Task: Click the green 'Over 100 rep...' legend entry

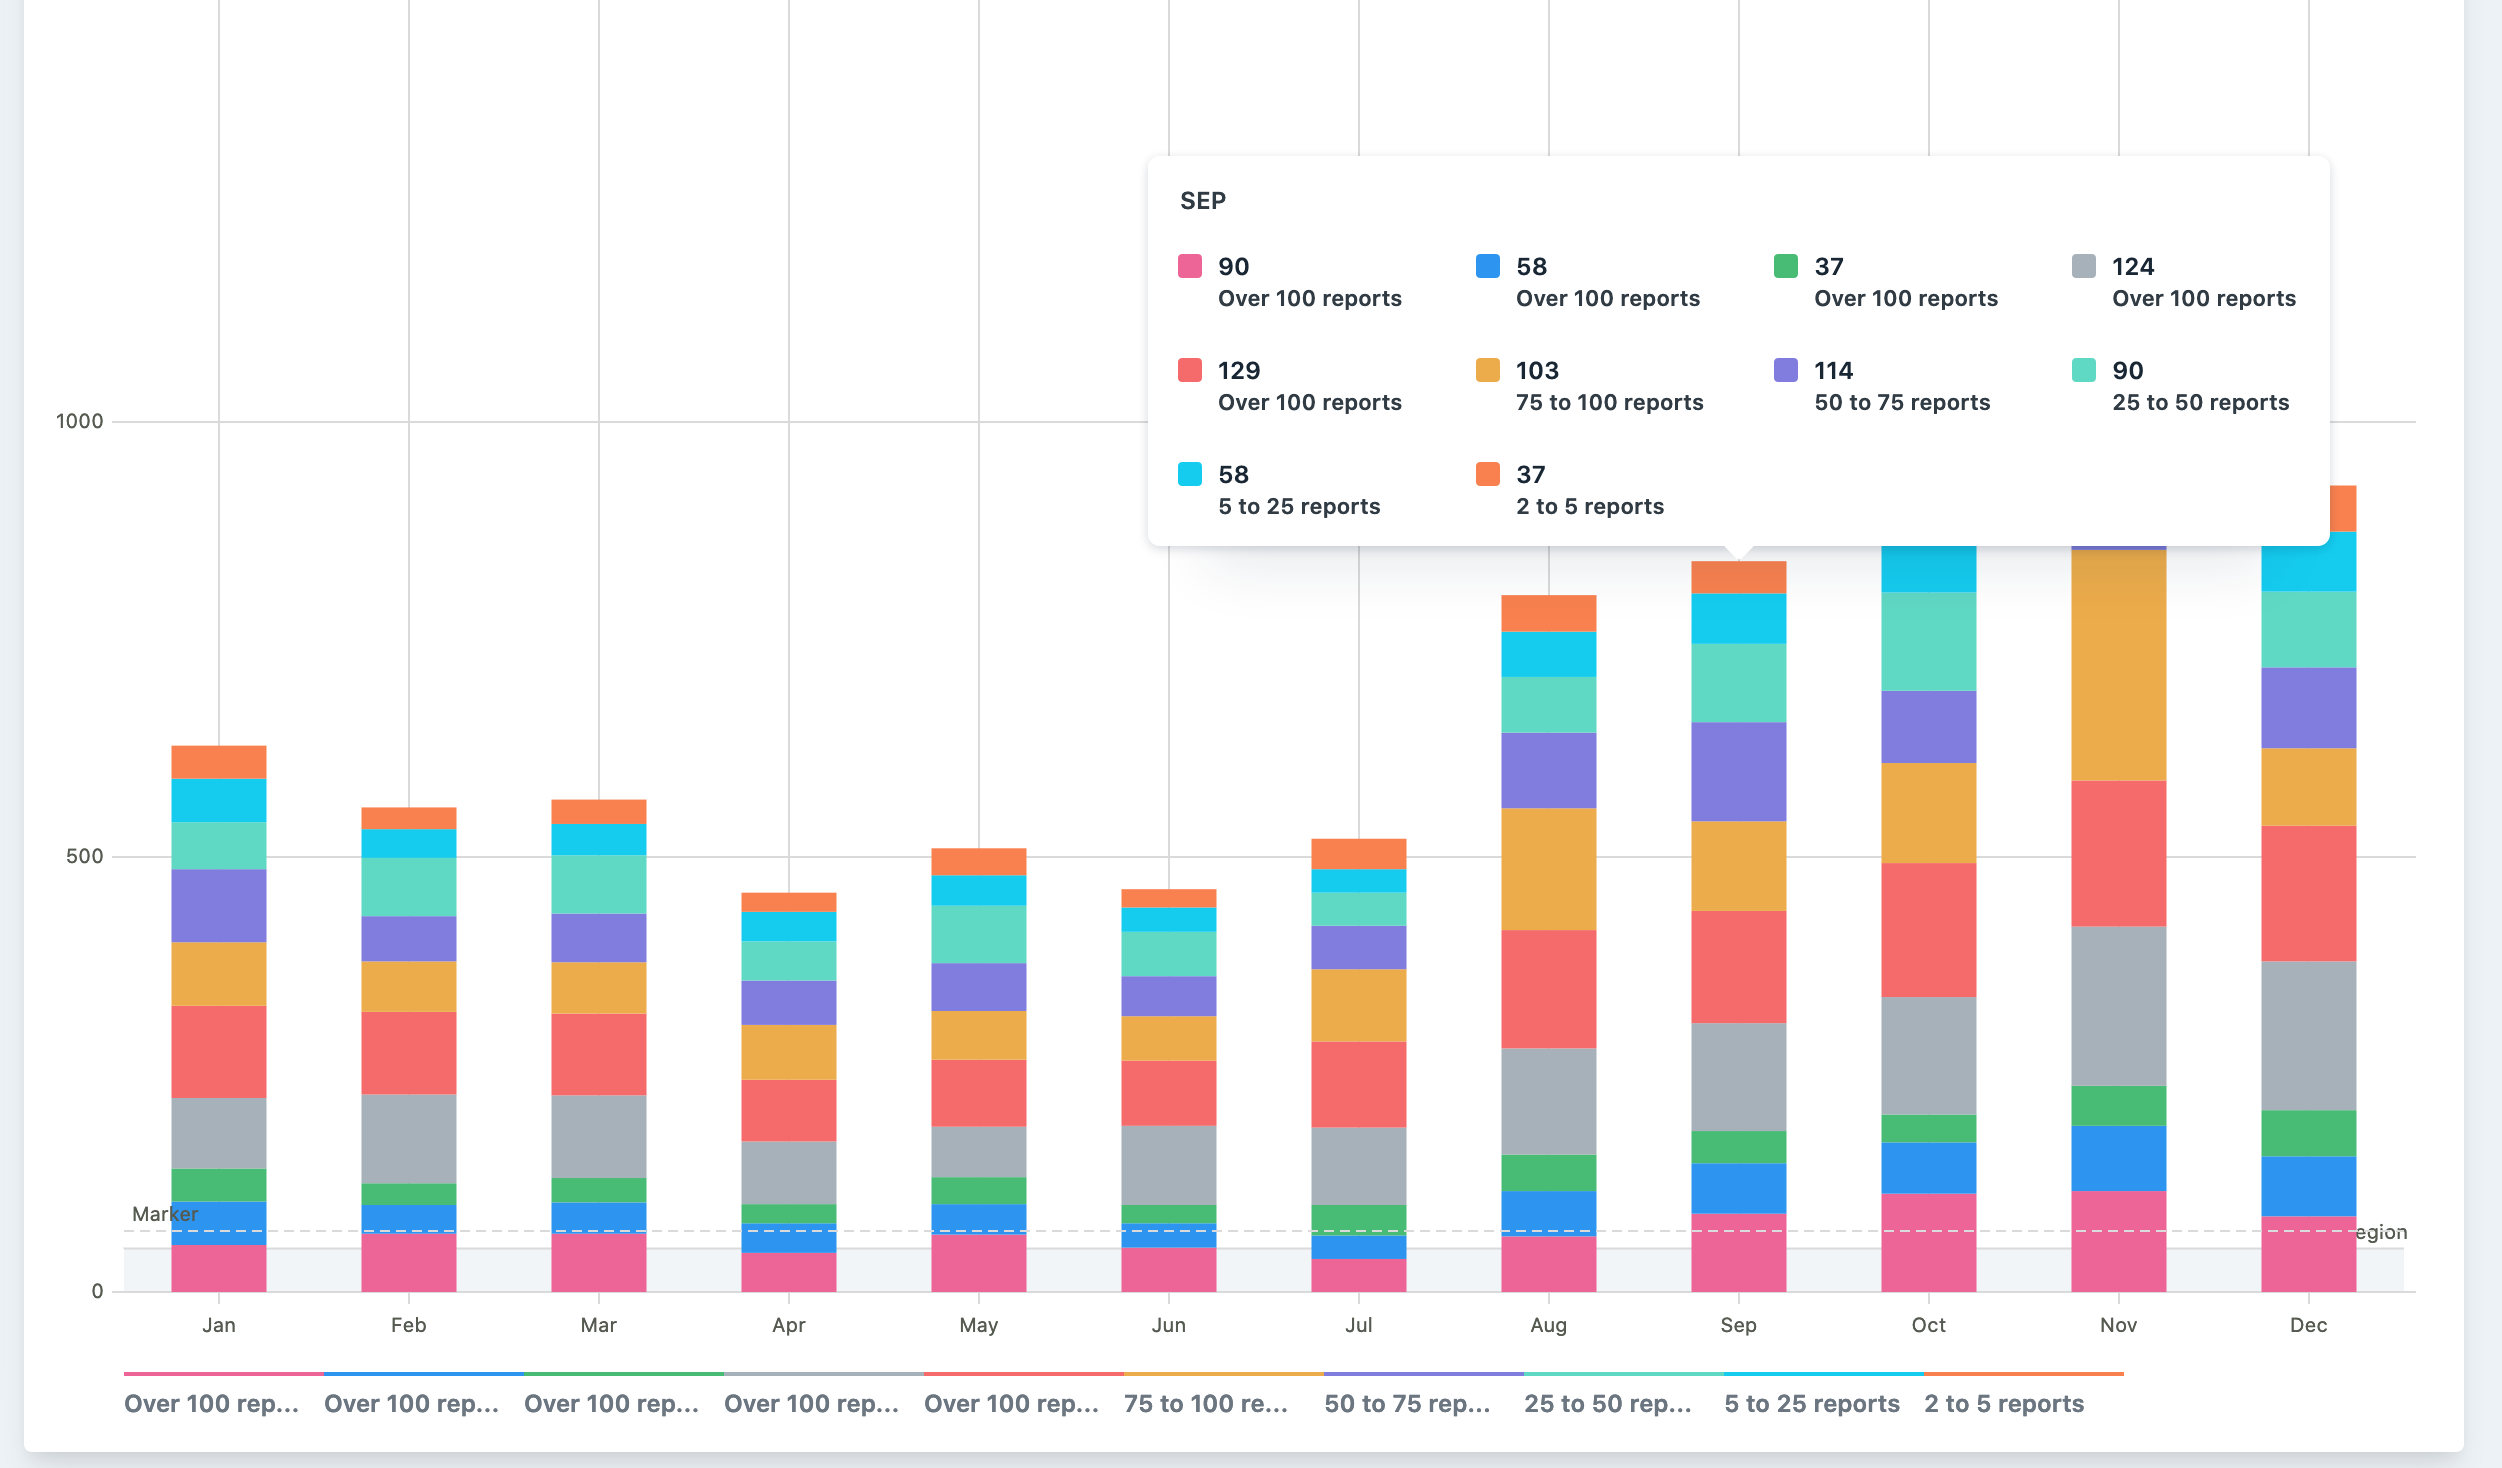Action: pos(611,1403)
